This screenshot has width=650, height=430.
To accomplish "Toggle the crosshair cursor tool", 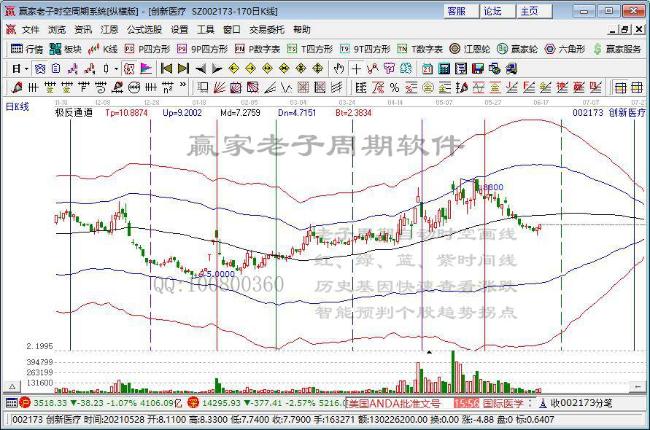I will pyautogui.click(x=356, y=69).
